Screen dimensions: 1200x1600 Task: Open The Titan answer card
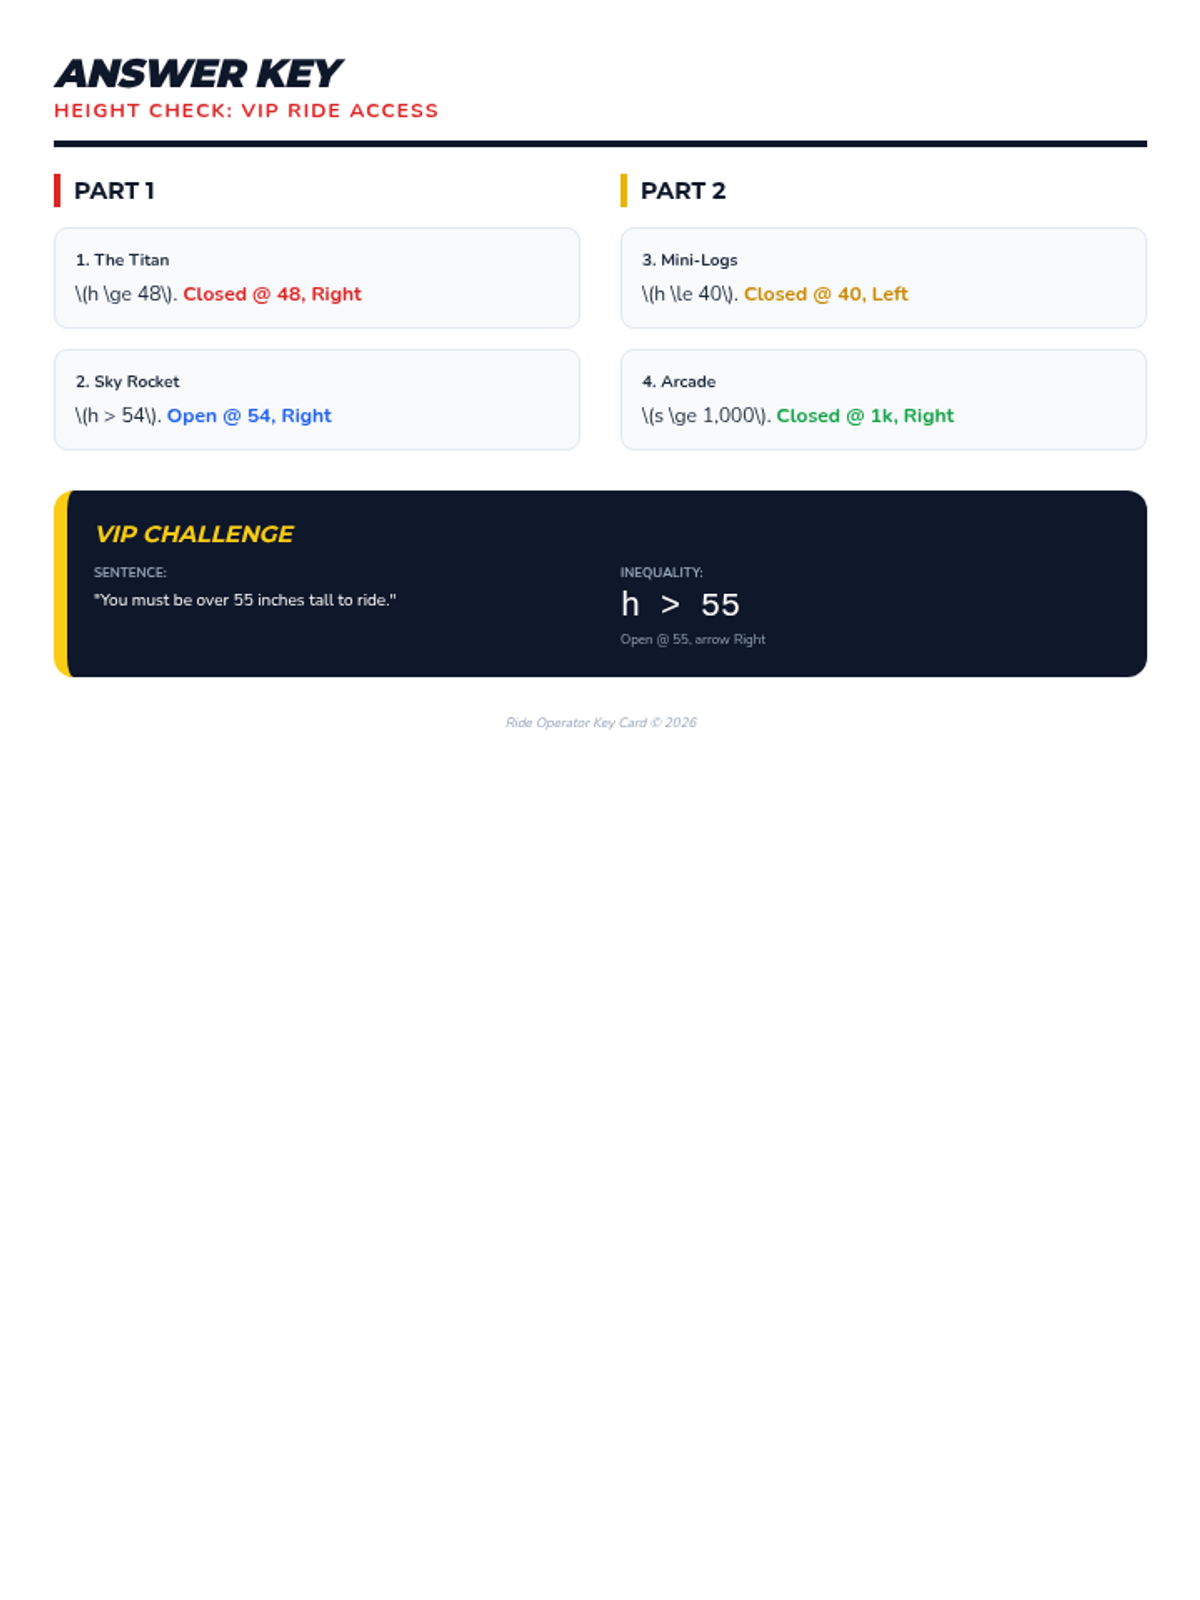[x=317, y=278]
